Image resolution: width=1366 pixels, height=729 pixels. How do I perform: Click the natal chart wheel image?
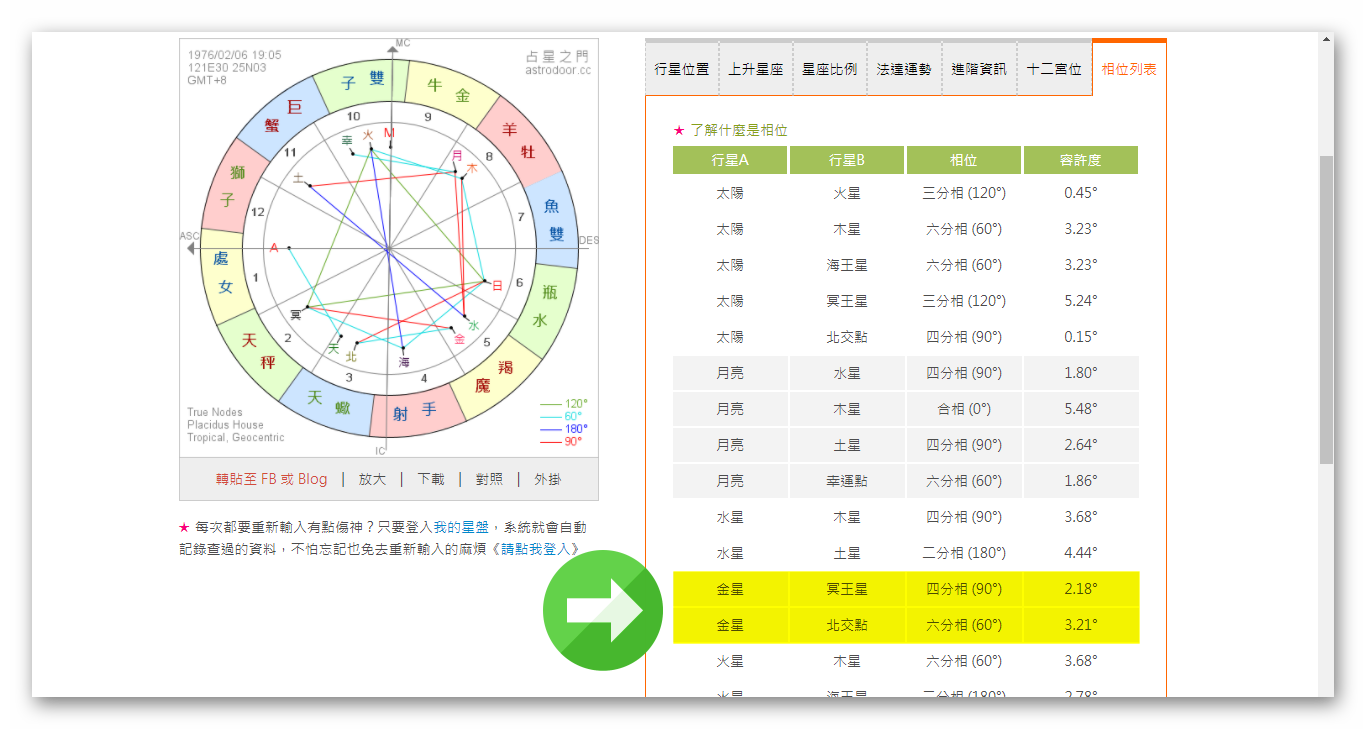click(389, 248)
